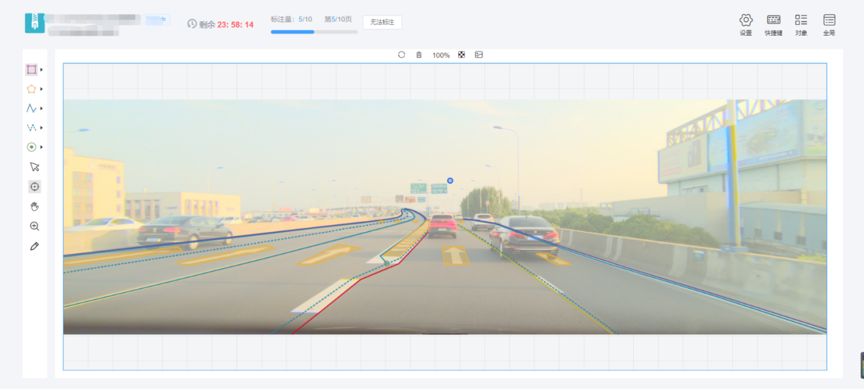The height and width of the screenshot is (390, 864).
Task: Click the image display icon above canvas
Action: [x=479, y=55]
